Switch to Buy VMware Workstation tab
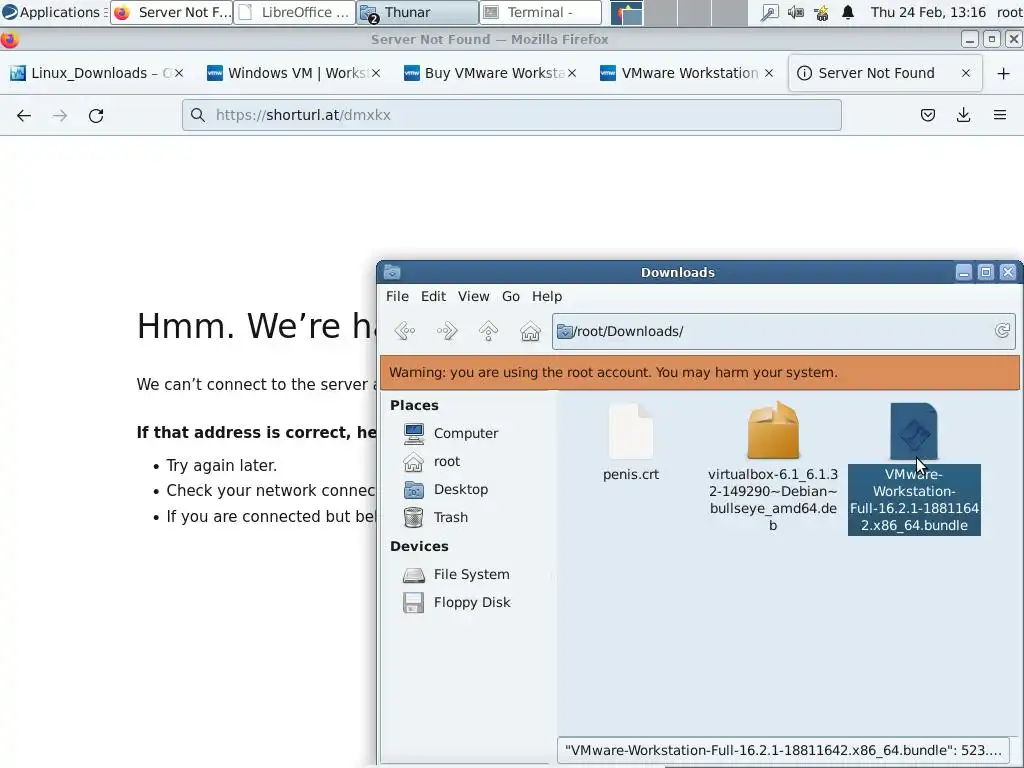The height and width of the screenshot is (768, 1024). tap(490, 73)
